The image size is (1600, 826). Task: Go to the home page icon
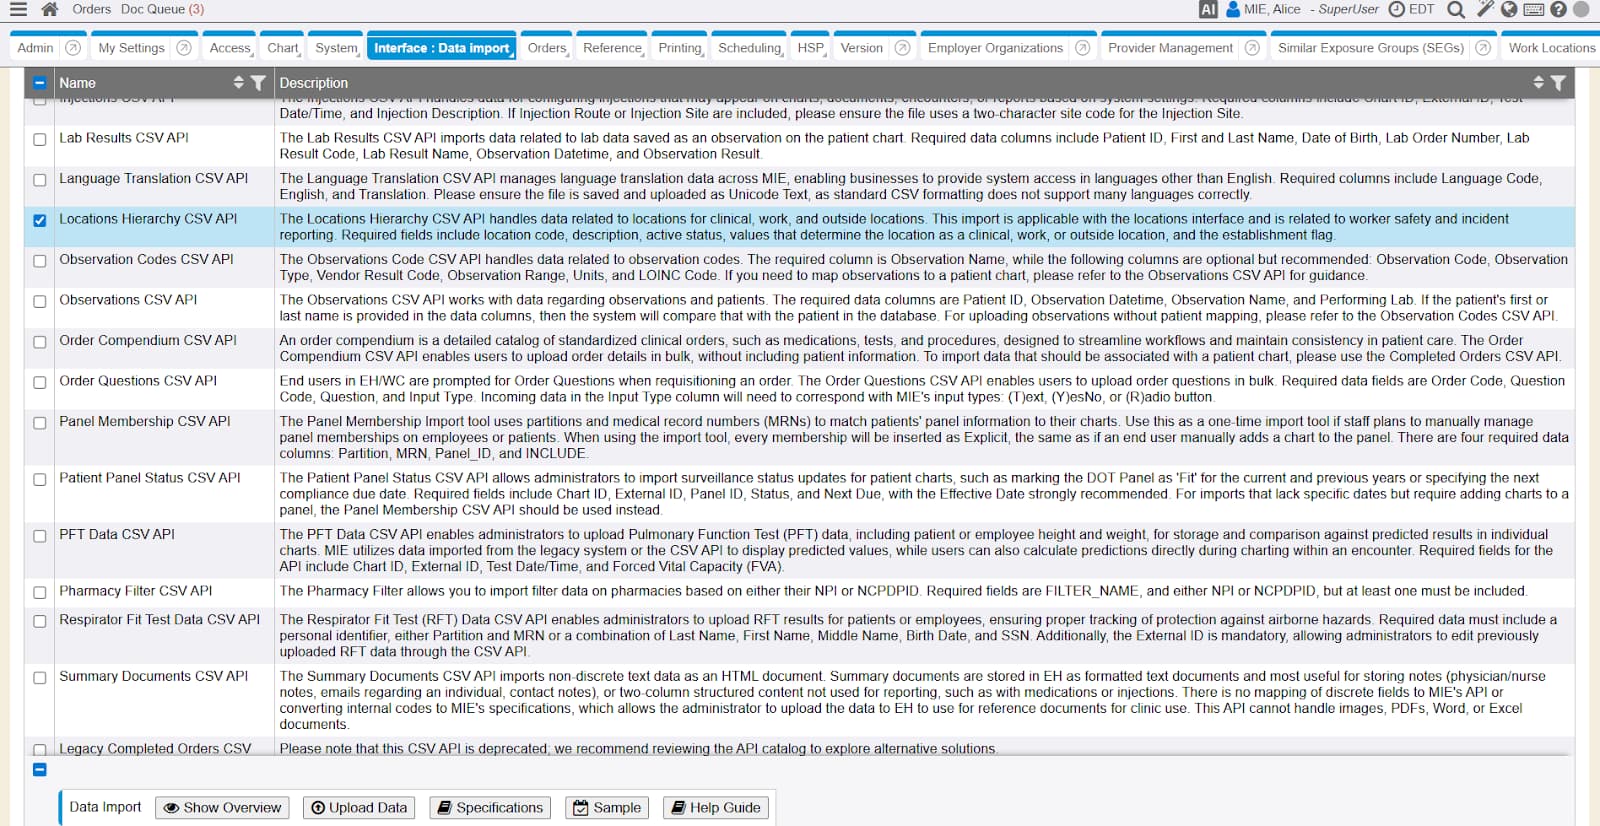50,9
